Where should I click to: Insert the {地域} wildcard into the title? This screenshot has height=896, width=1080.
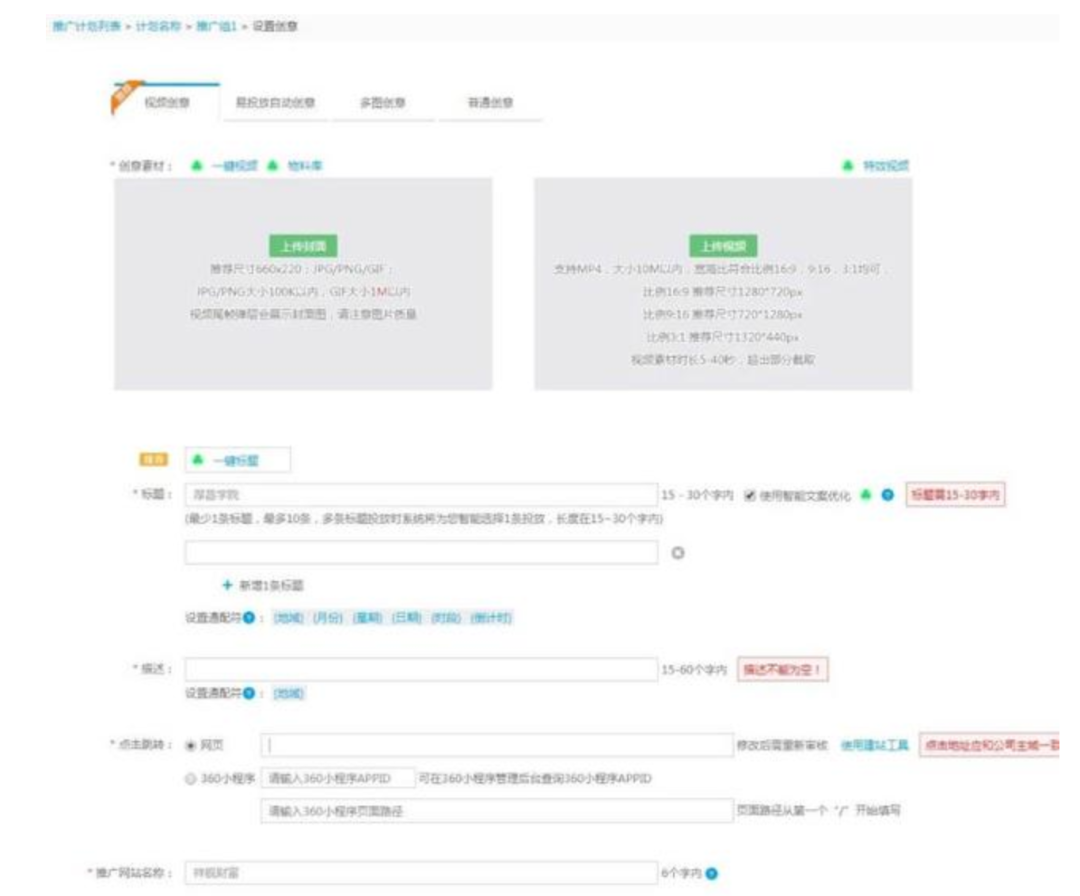coord(289,618)
